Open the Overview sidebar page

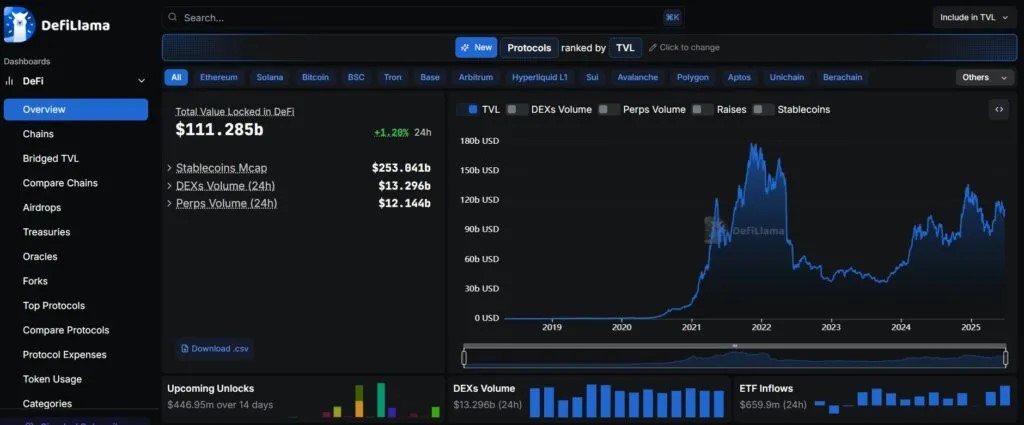(76, 110)
